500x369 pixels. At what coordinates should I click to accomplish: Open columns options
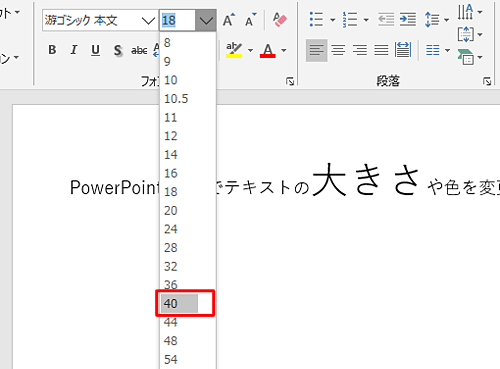tap(438, 51)
